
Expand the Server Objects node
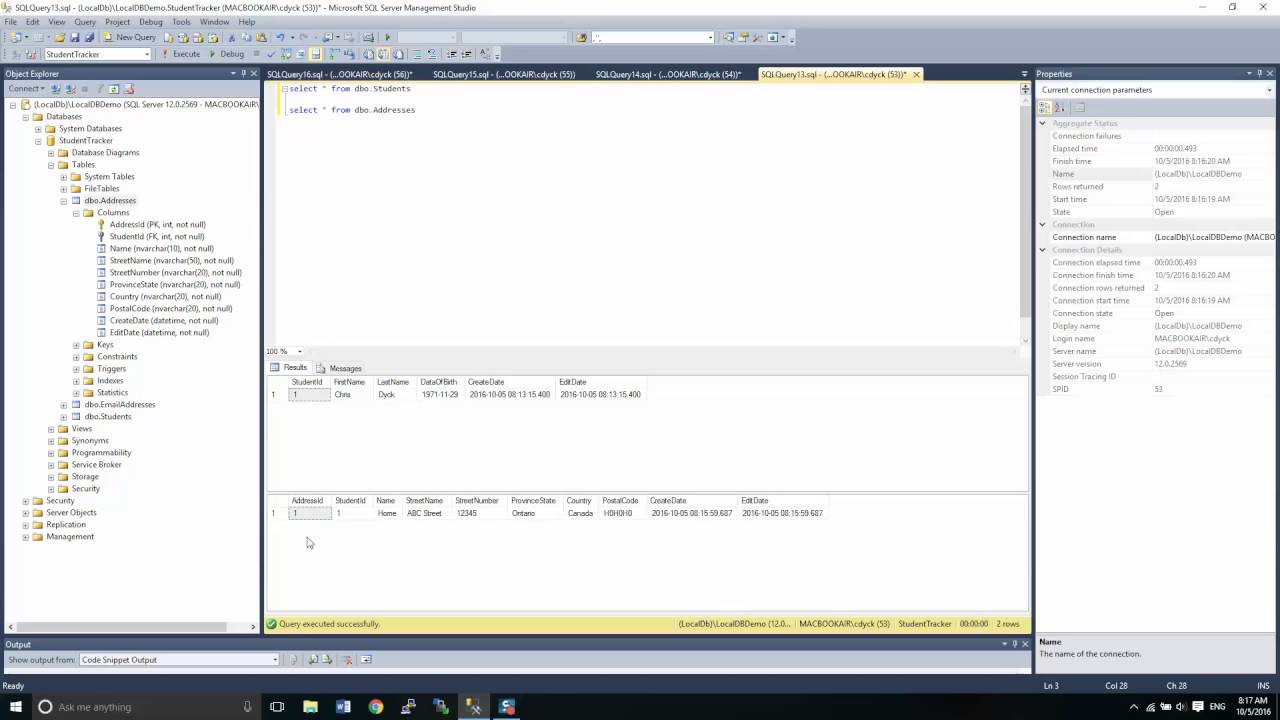tap(25, 513)
